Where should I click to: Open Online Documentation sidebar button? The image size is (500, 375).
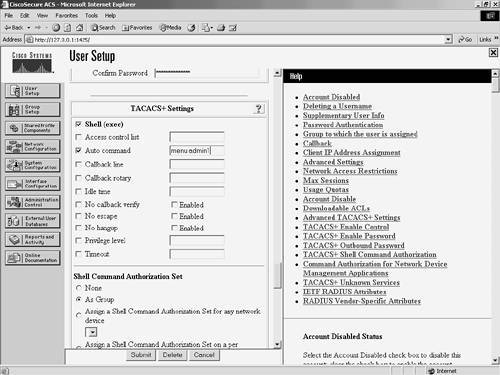click(33, 258)
